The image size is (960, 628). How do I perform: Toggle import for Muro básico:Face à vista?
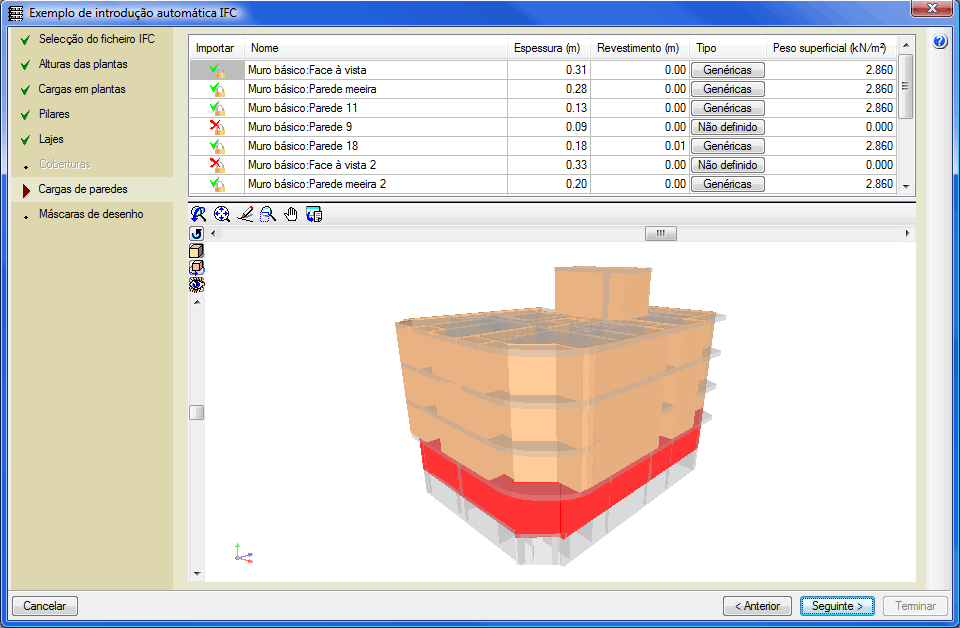217,70
